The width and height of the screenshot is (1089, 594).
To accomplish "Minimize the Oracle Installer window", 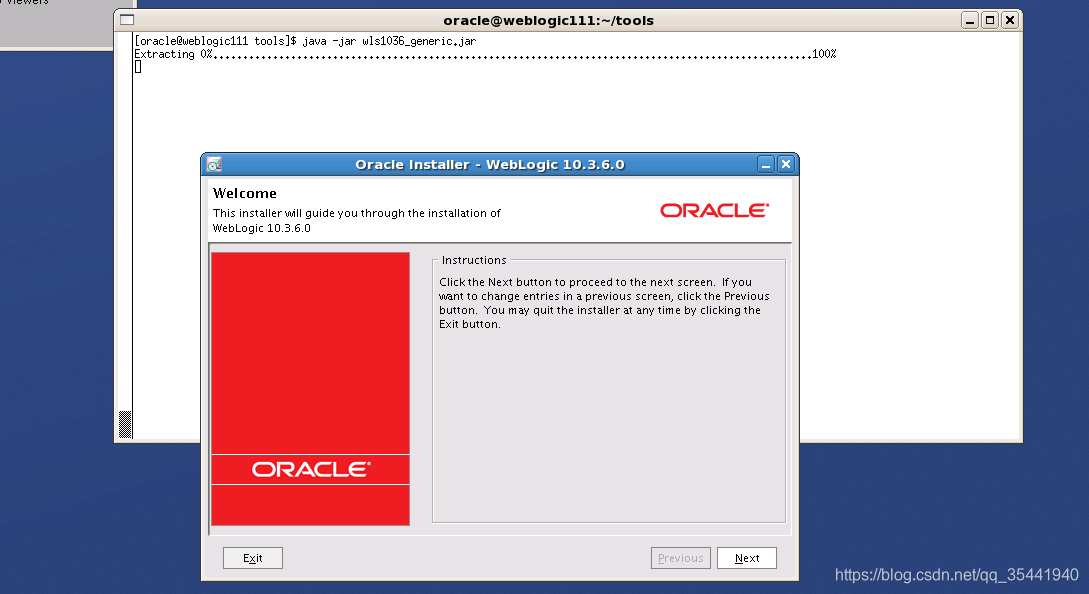I will point(765,165).
